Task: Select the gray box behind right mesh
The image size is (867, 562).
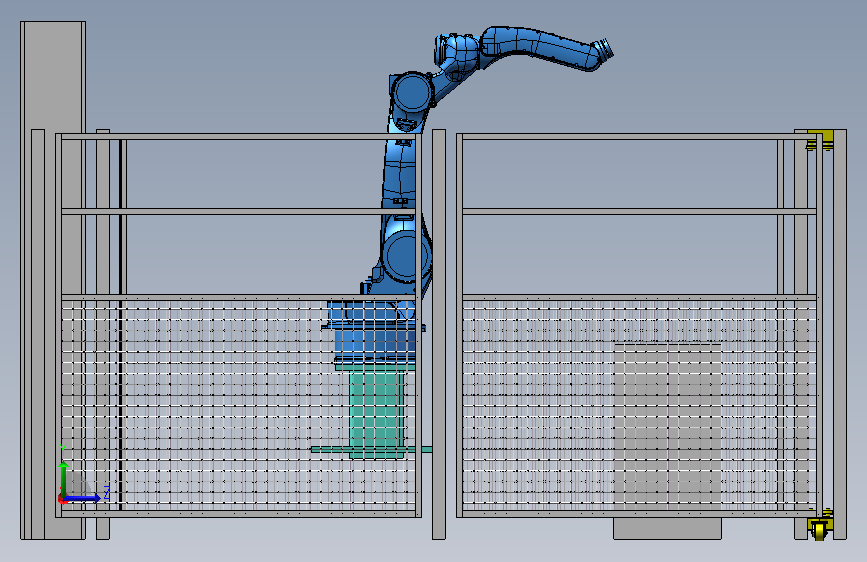Action: [667, 441]
